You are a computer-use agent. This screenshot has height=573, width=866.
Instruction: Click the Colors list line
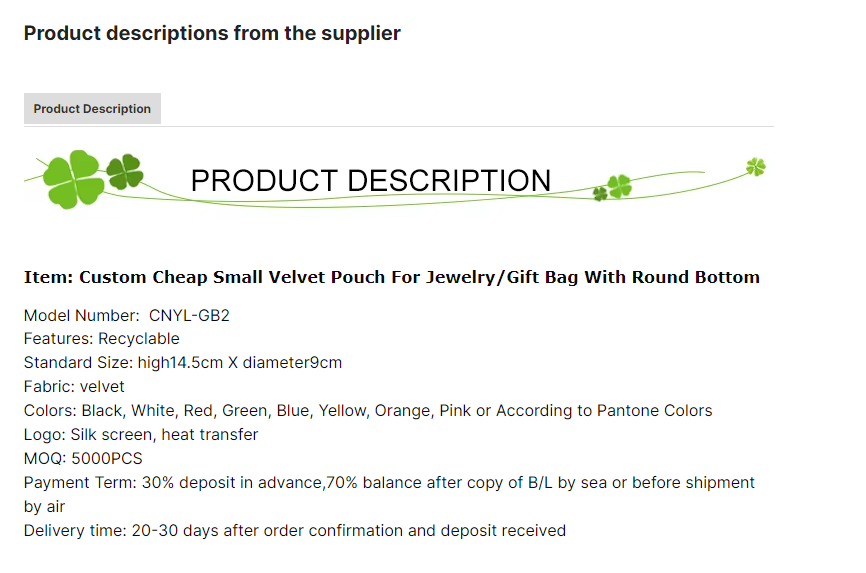pyautogui.click(x=368, y=411)
